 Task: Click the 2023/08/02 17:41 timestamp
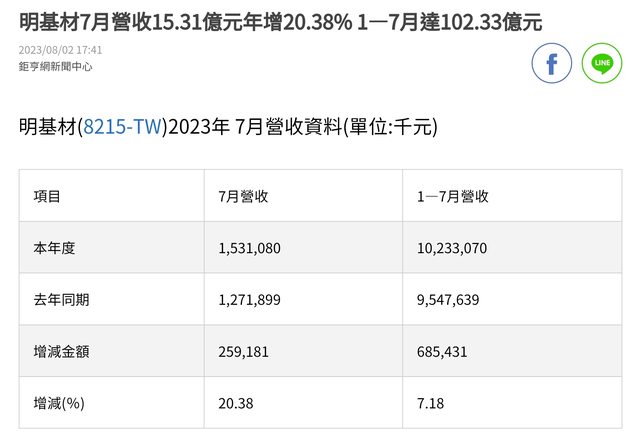click(x=61, y=49)
